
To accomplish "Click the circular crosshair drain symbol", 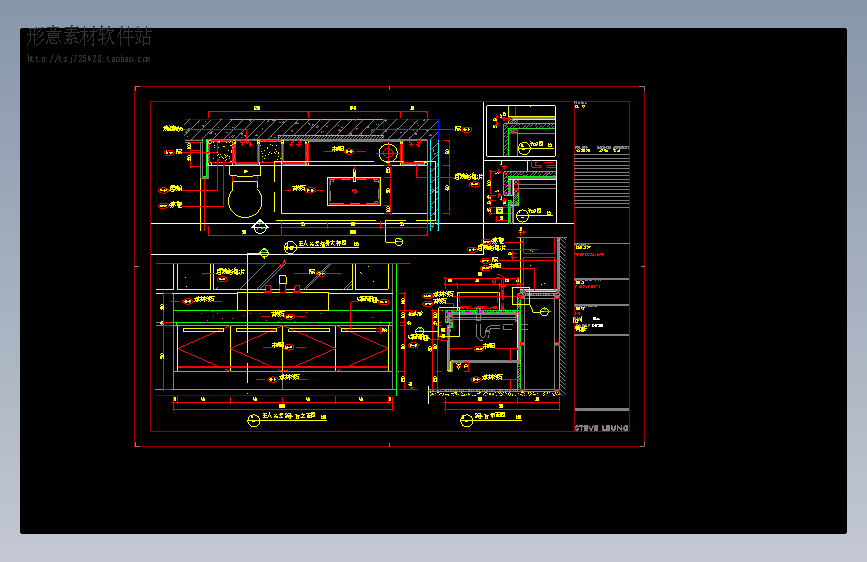I will [x=388, y=152].
